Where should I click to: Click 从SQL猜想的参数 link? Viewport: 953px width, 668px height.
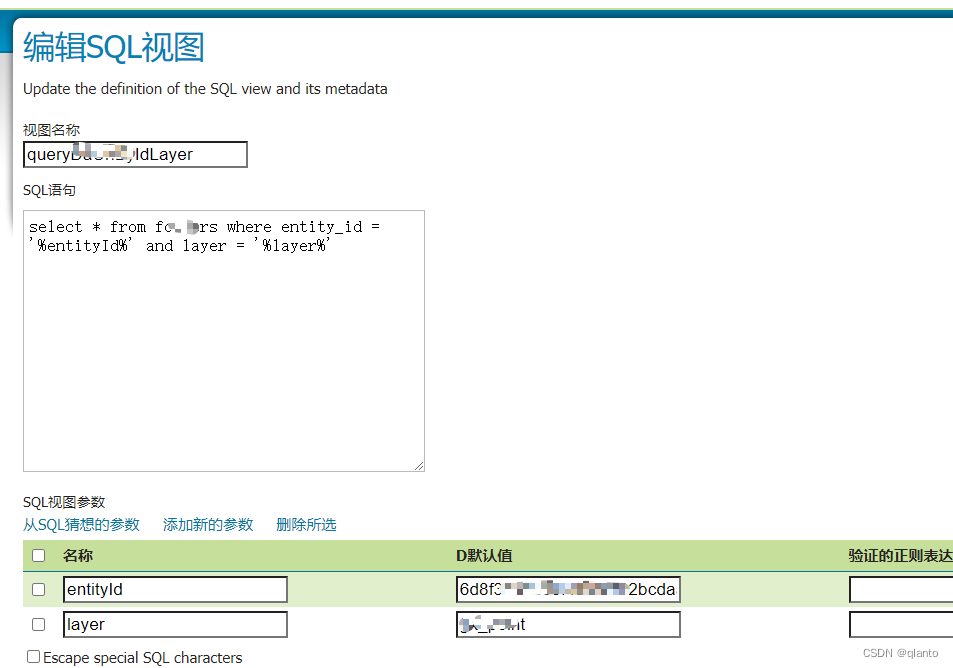point(81,524)
